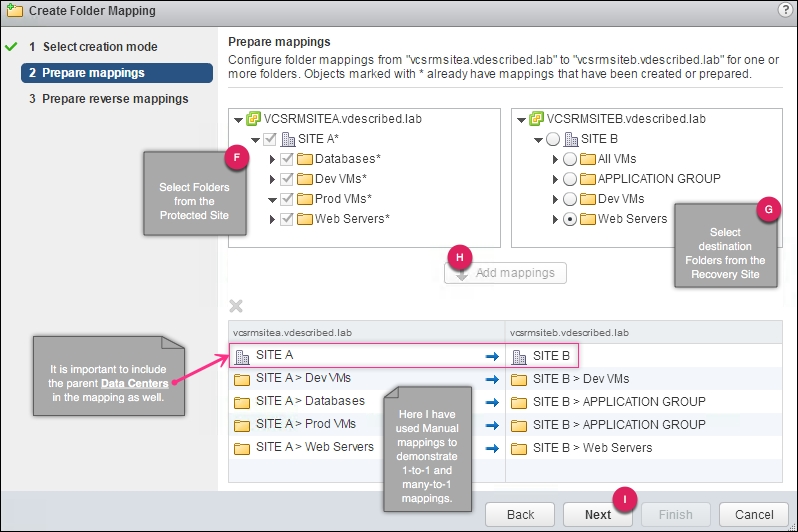Click the folder icon for SITE A > Databases
The width and height of the screenshot is (798, 532).
point(242,402)
